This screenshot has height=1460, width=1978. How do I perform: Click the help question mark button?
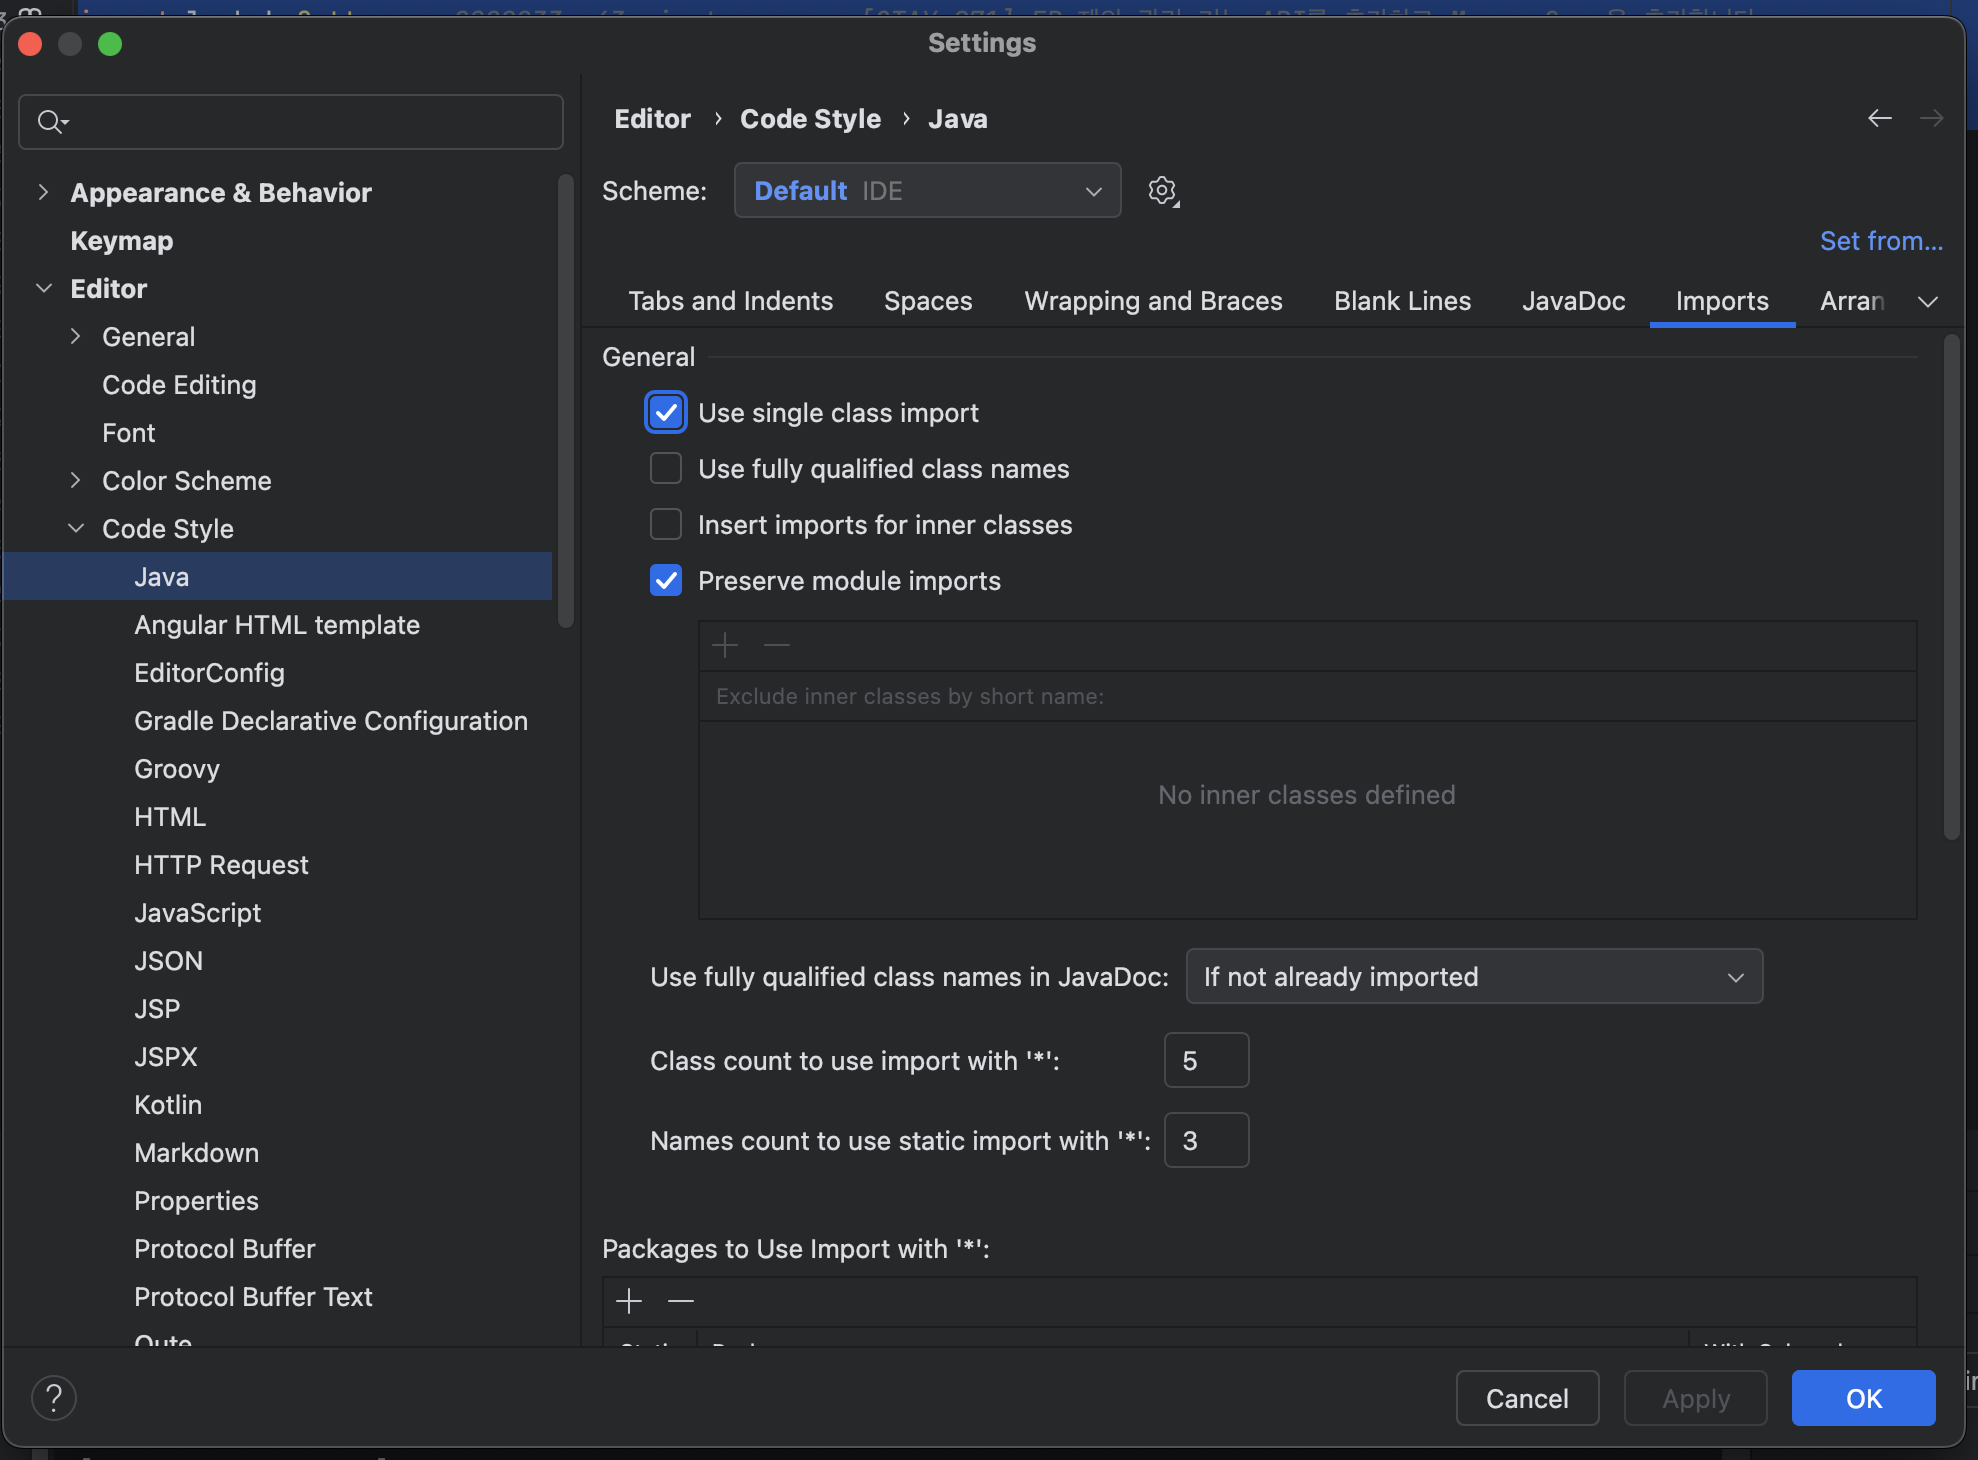pos(54,1397)
